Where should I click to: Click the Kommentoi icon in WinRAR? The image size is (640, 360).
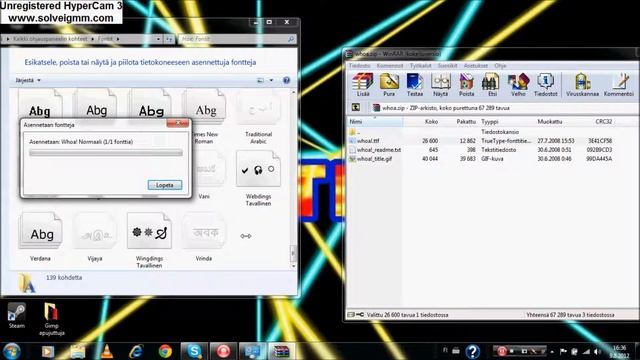point(619,84)
